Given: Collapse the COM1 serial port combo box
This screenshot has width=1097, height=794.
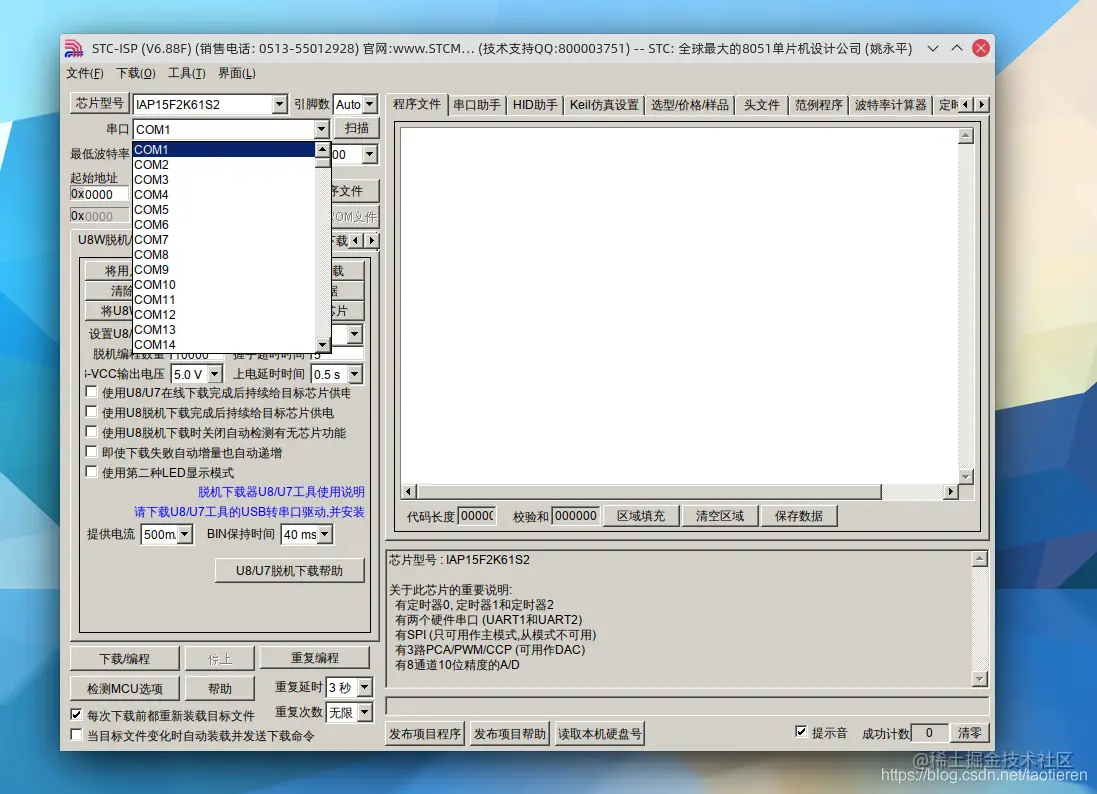Looking at the screenshot, I should click(x=321, y=129).
